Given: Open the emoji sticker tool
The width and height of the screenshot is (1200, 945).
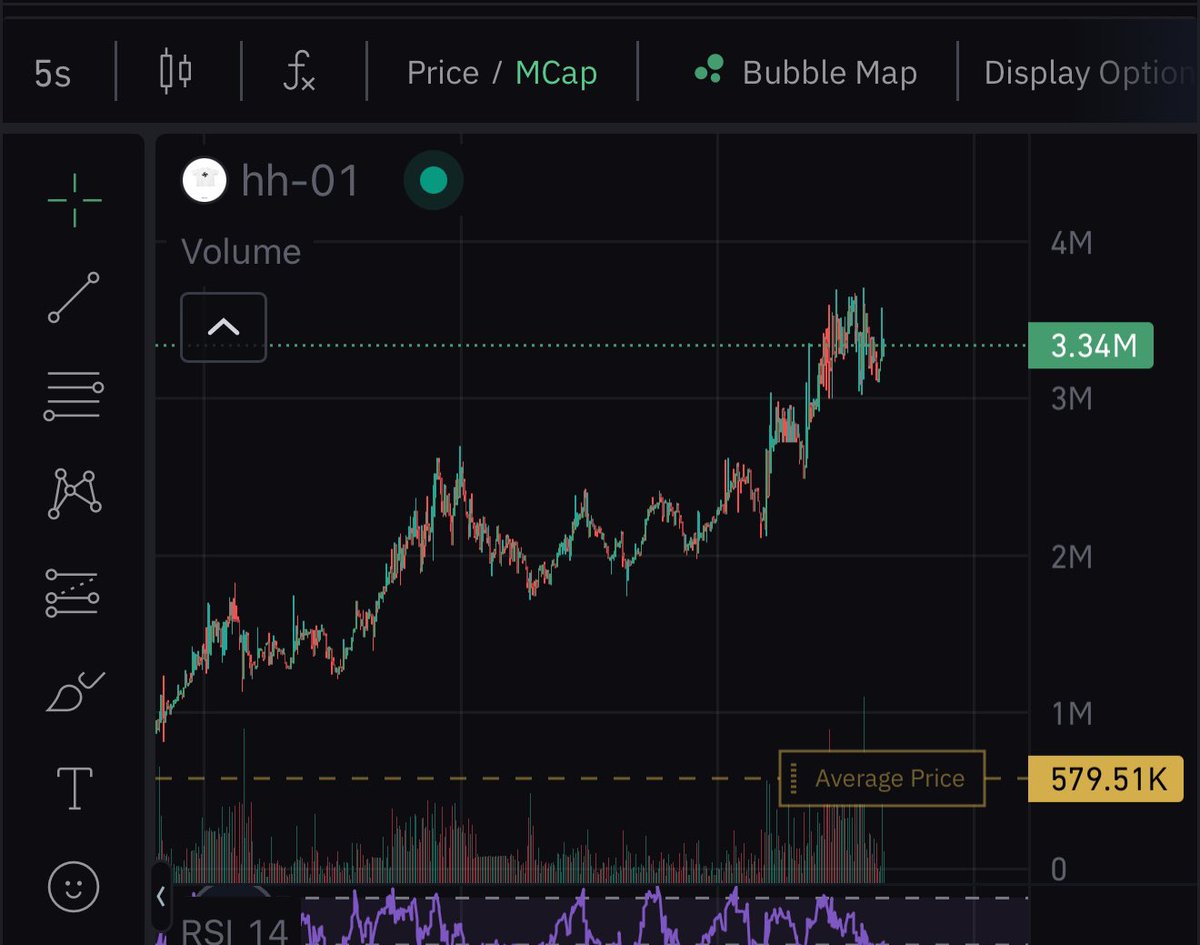Looking at the screenshot, I should 74,886.
